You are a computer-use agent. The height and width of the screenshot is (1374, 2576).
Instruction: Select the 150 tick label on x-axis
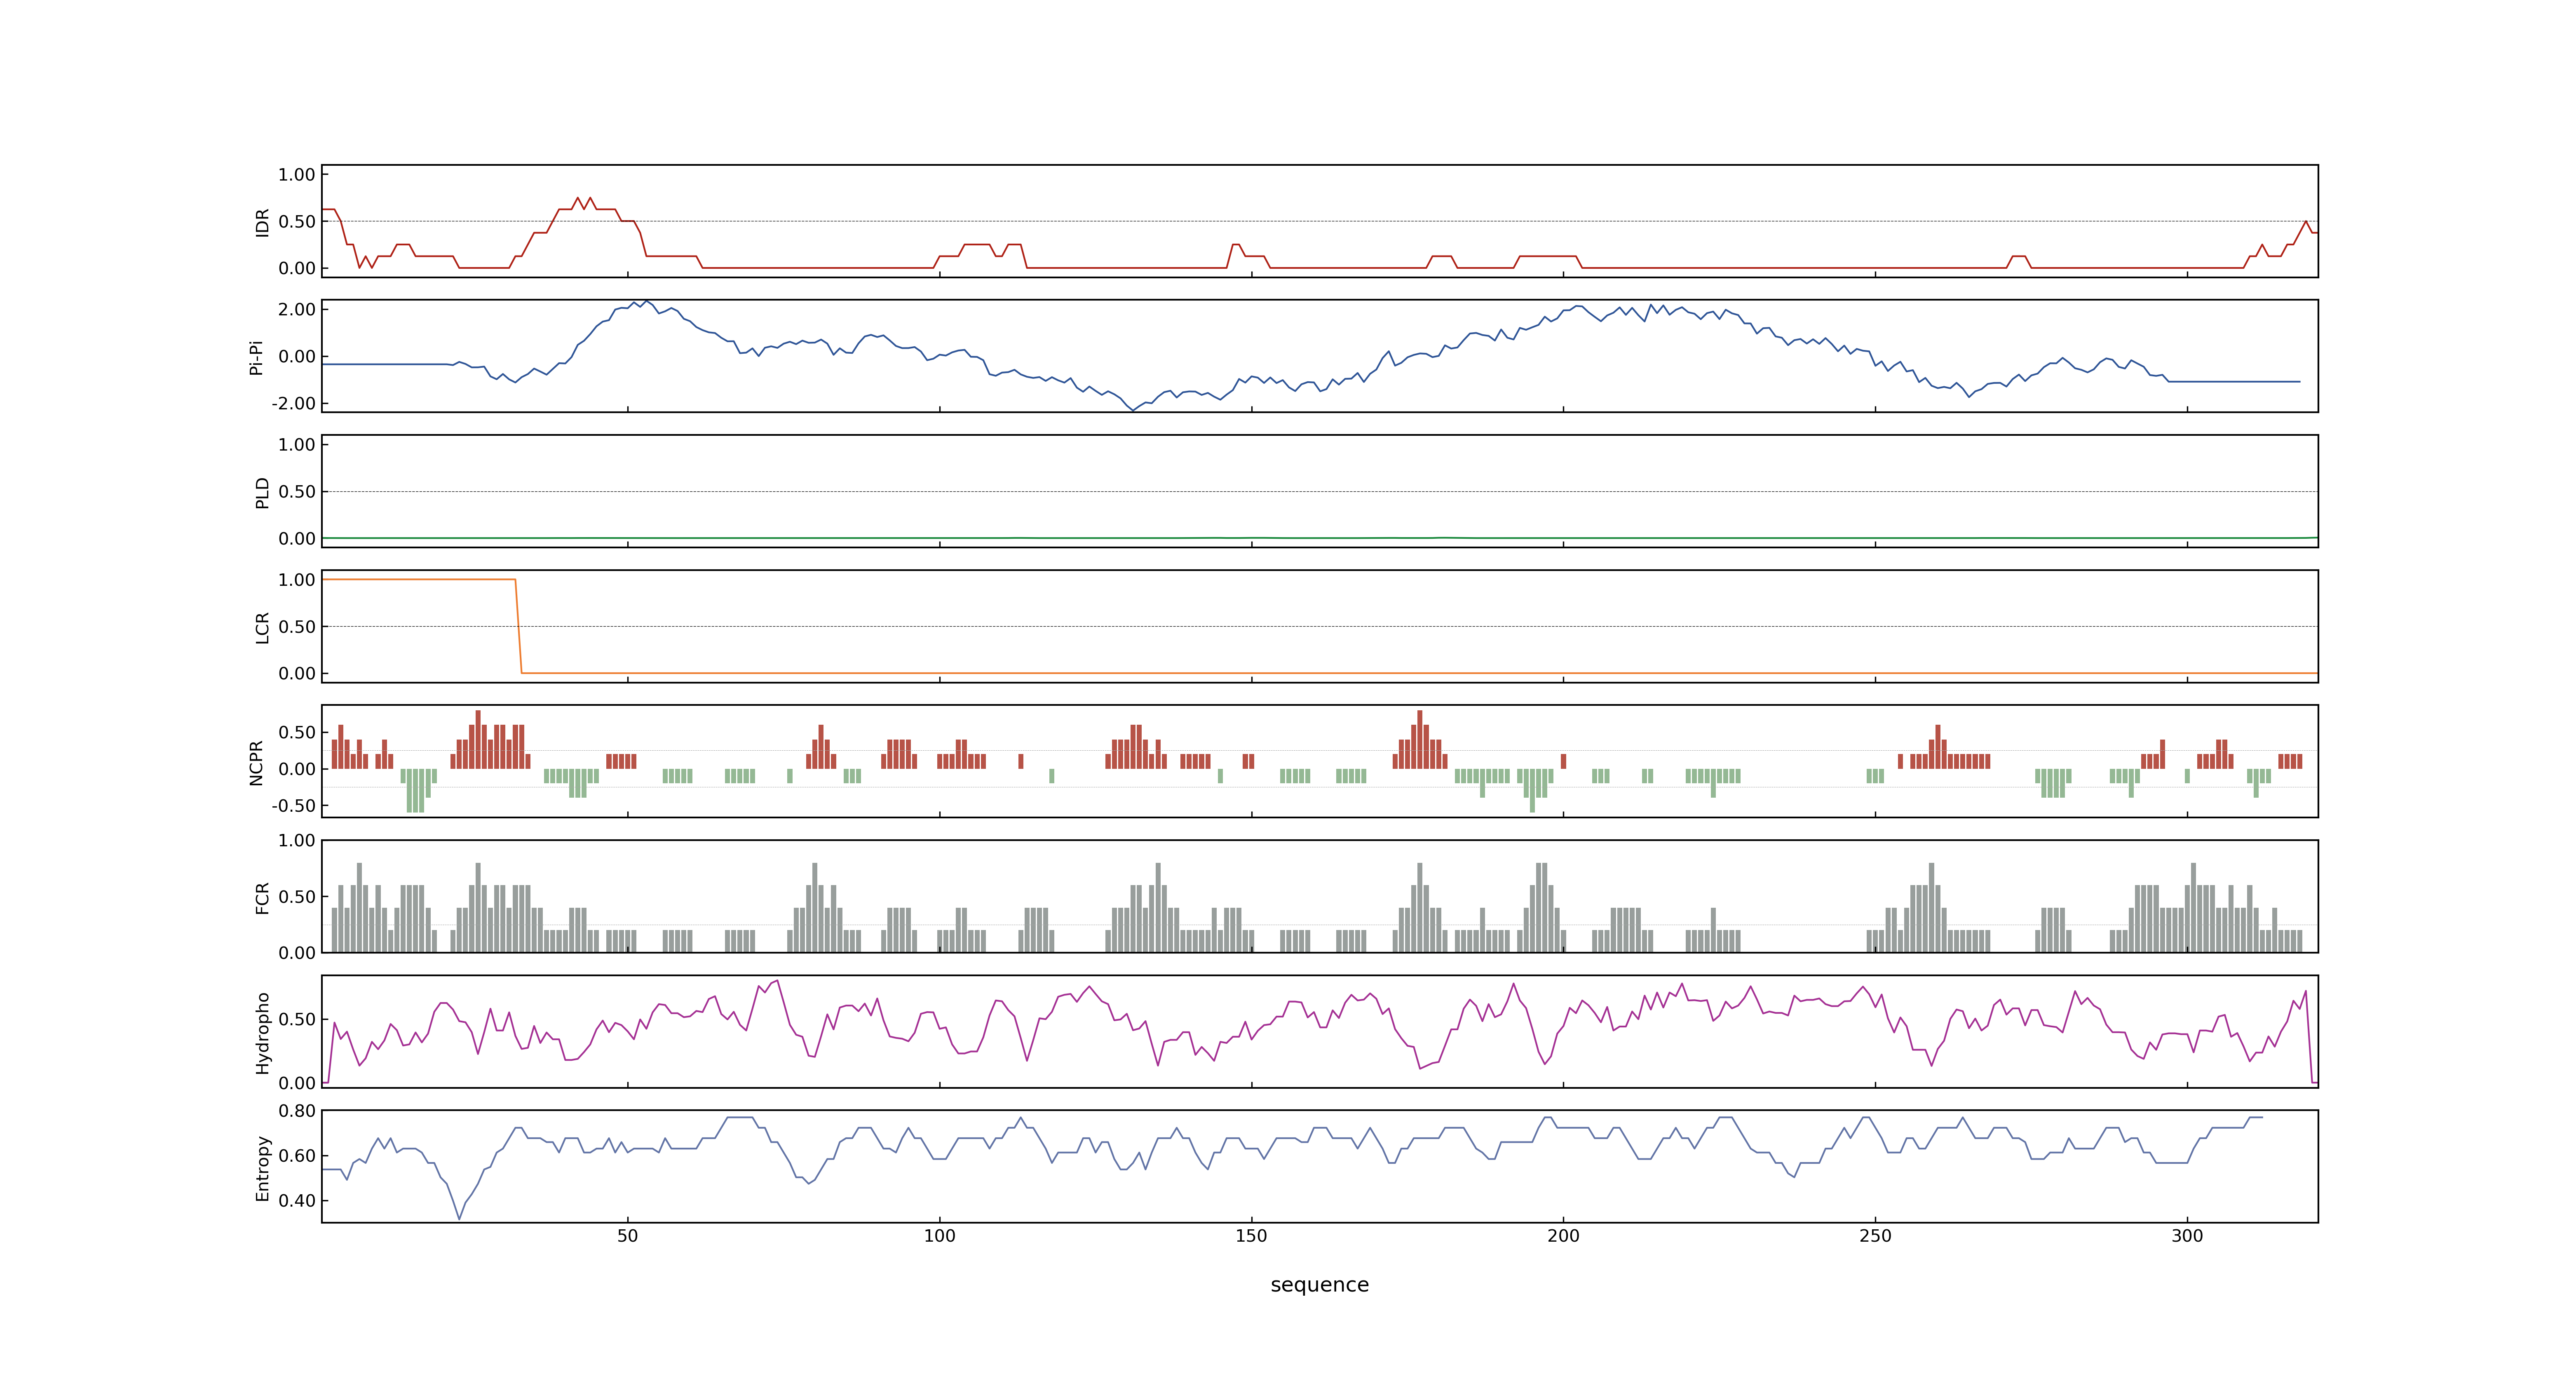pos(1251,1235)
